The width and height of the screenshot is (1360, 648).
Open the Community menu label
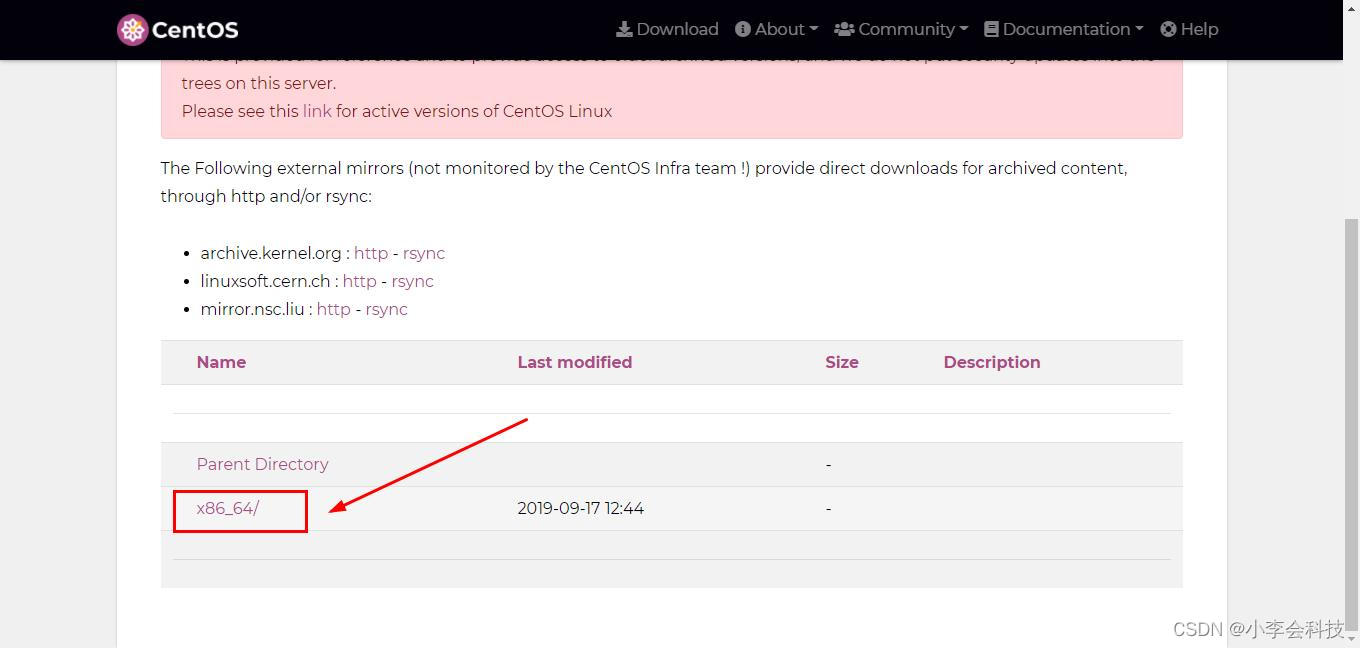point(906,29)
